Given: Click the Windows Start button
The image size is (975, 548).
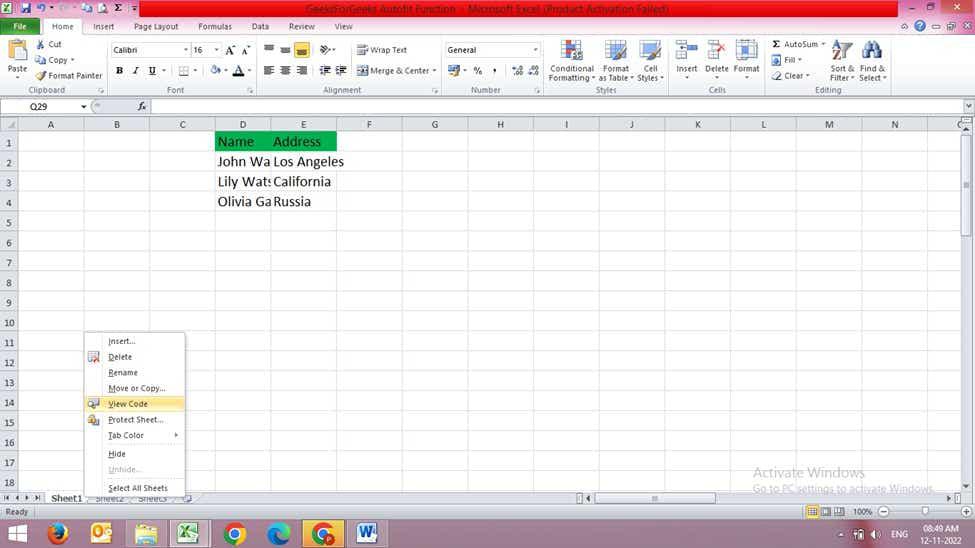Looking at the screenshot, I should click(17, 534).
